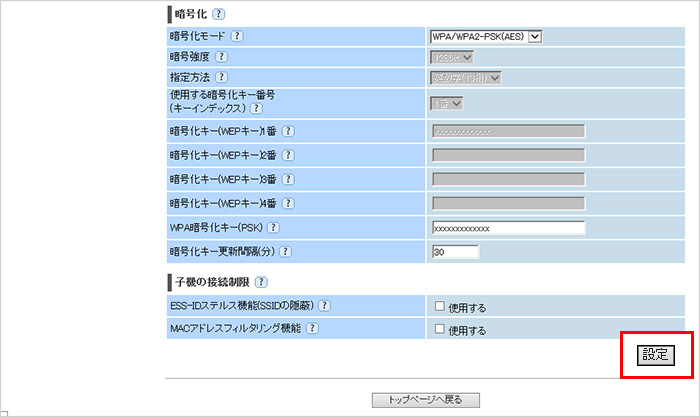Click the トップページへ戻る button

425,400
